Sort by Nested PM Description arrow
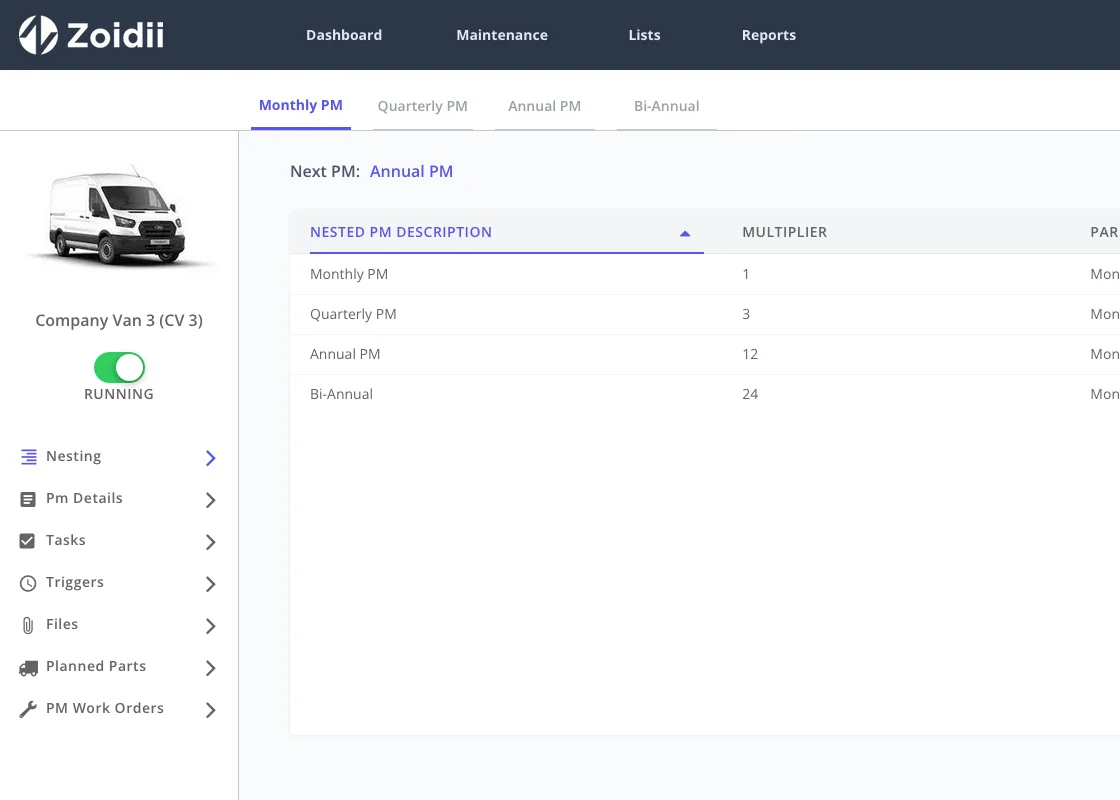 click(x=685, y=233)
